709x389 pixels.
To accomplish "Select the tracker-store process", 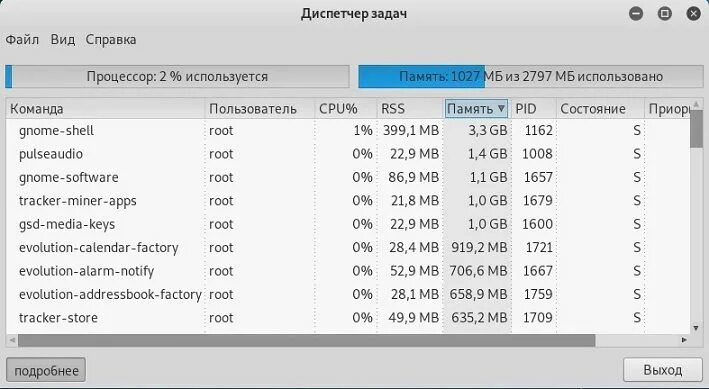I will pos(348,318).
